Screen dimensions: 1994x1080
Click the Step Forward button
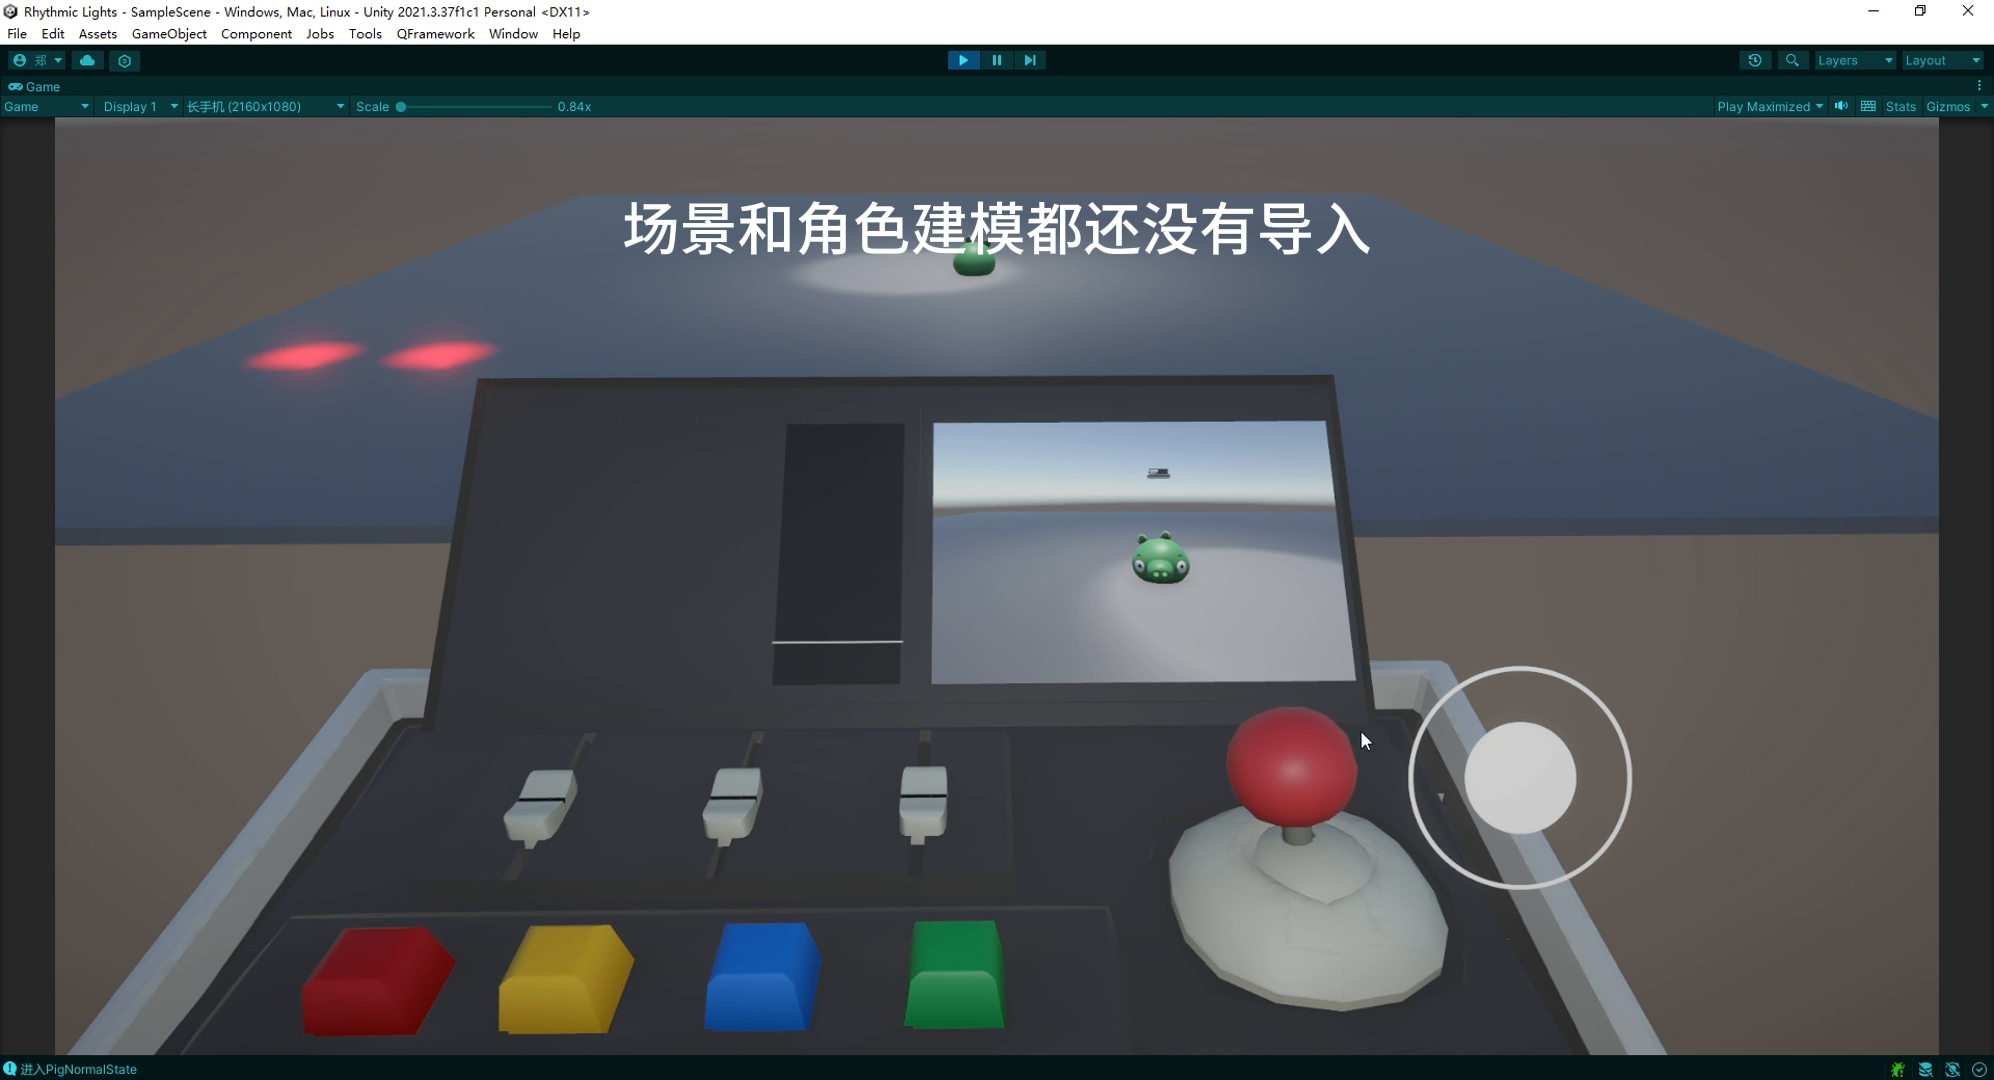(x=1030, y=60)
